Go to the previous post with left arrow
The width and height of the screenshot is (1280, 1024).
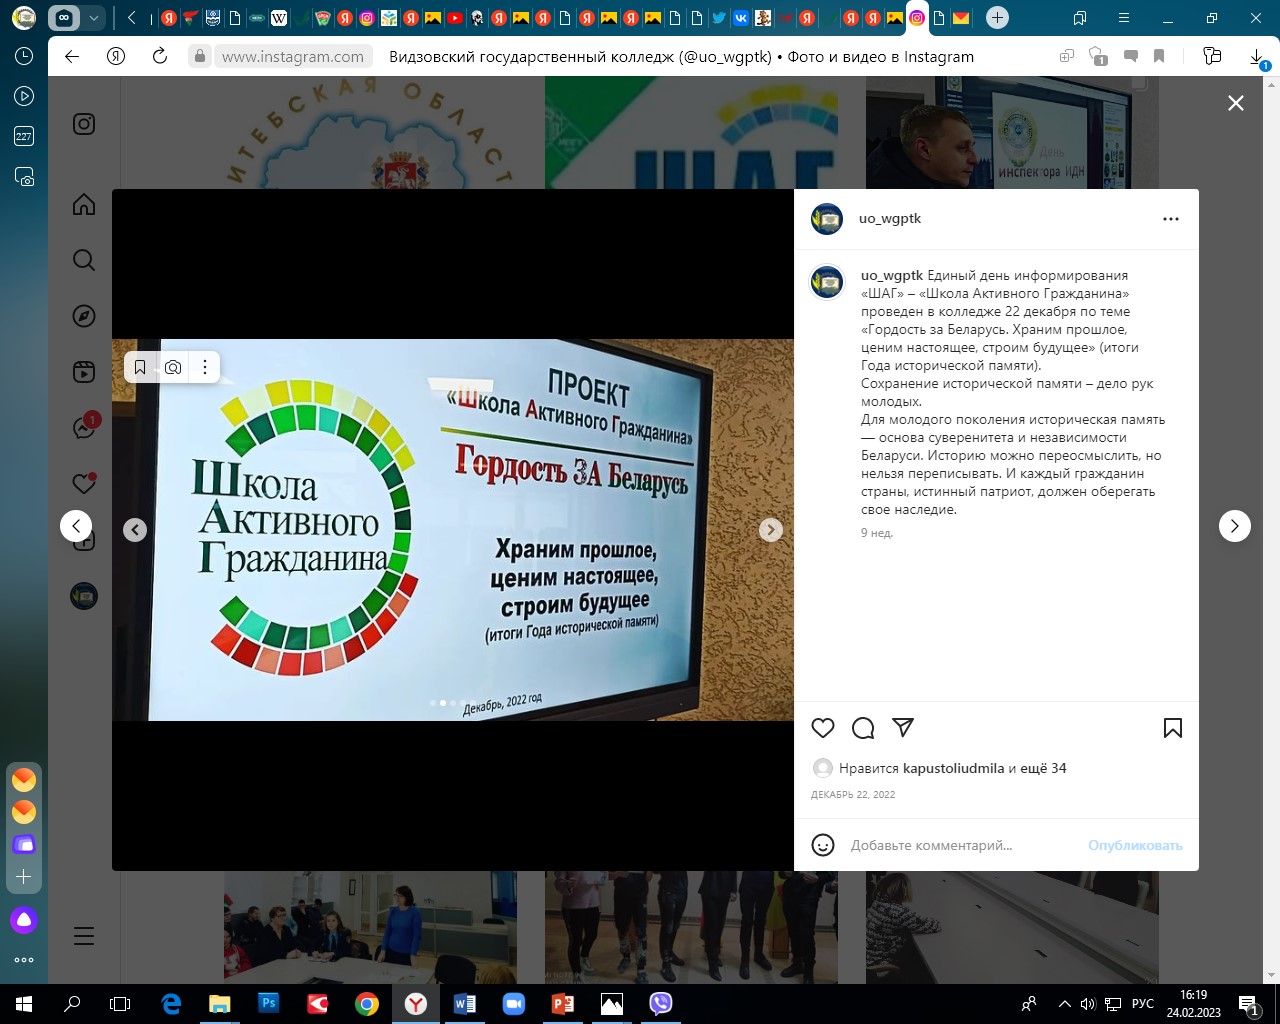(x=76, y=526)
